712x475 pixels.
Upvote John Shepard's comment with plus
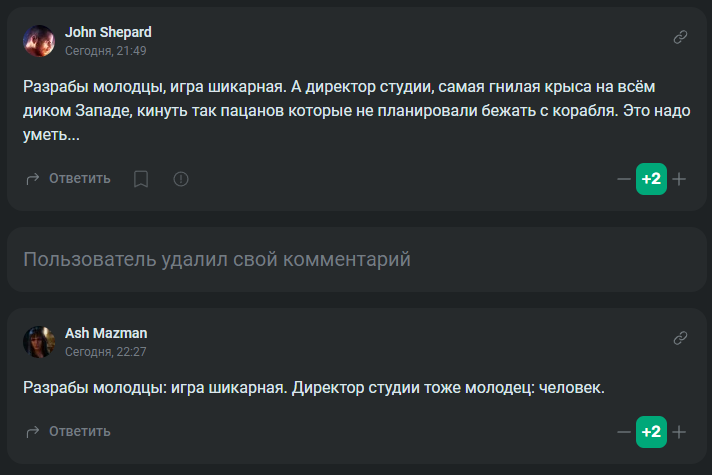pos(679,179)
